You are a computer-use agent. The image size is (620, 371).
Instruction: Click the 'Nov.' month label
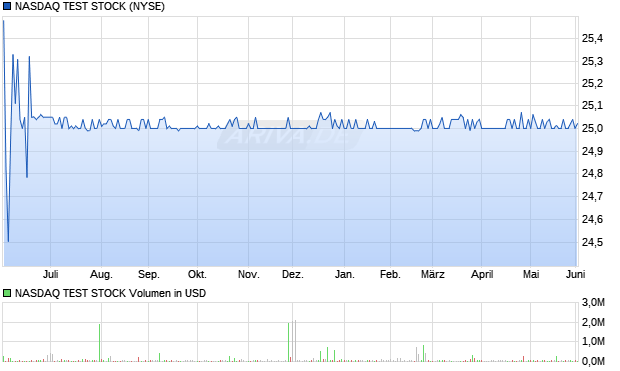249,274
